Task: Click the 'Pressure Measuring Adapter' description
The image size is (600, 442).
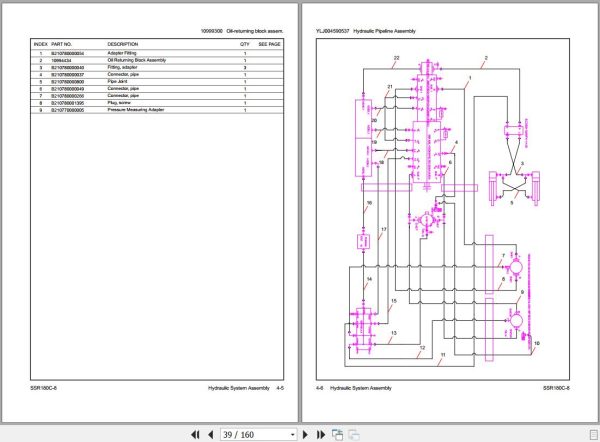Action: coord(135,110)
